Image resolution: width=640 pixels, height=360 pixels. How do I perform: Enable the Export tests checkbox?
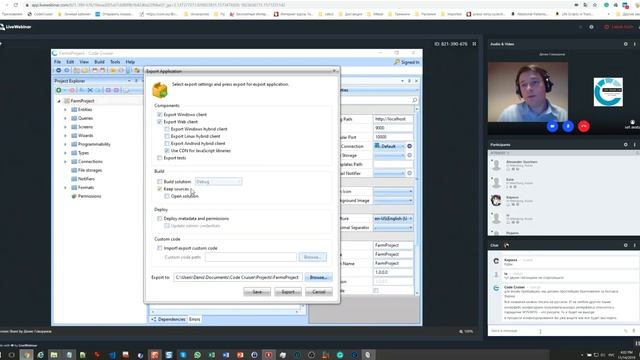coord(160,158)
